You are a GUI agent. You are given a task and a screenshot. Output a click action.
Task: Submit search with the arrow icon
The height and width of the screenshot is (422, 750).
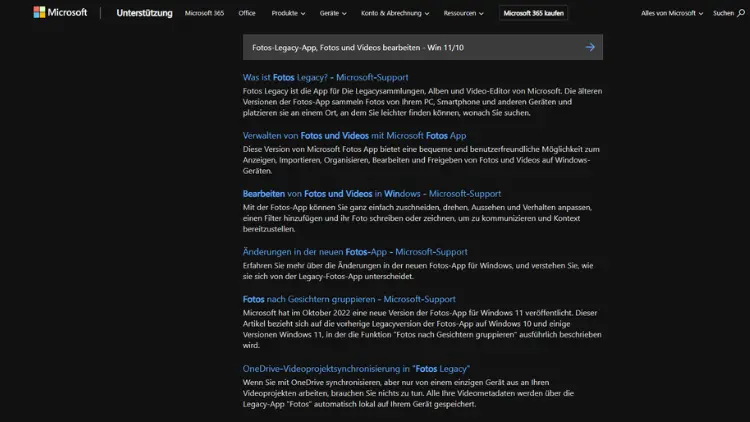click(x=590, y=47)
